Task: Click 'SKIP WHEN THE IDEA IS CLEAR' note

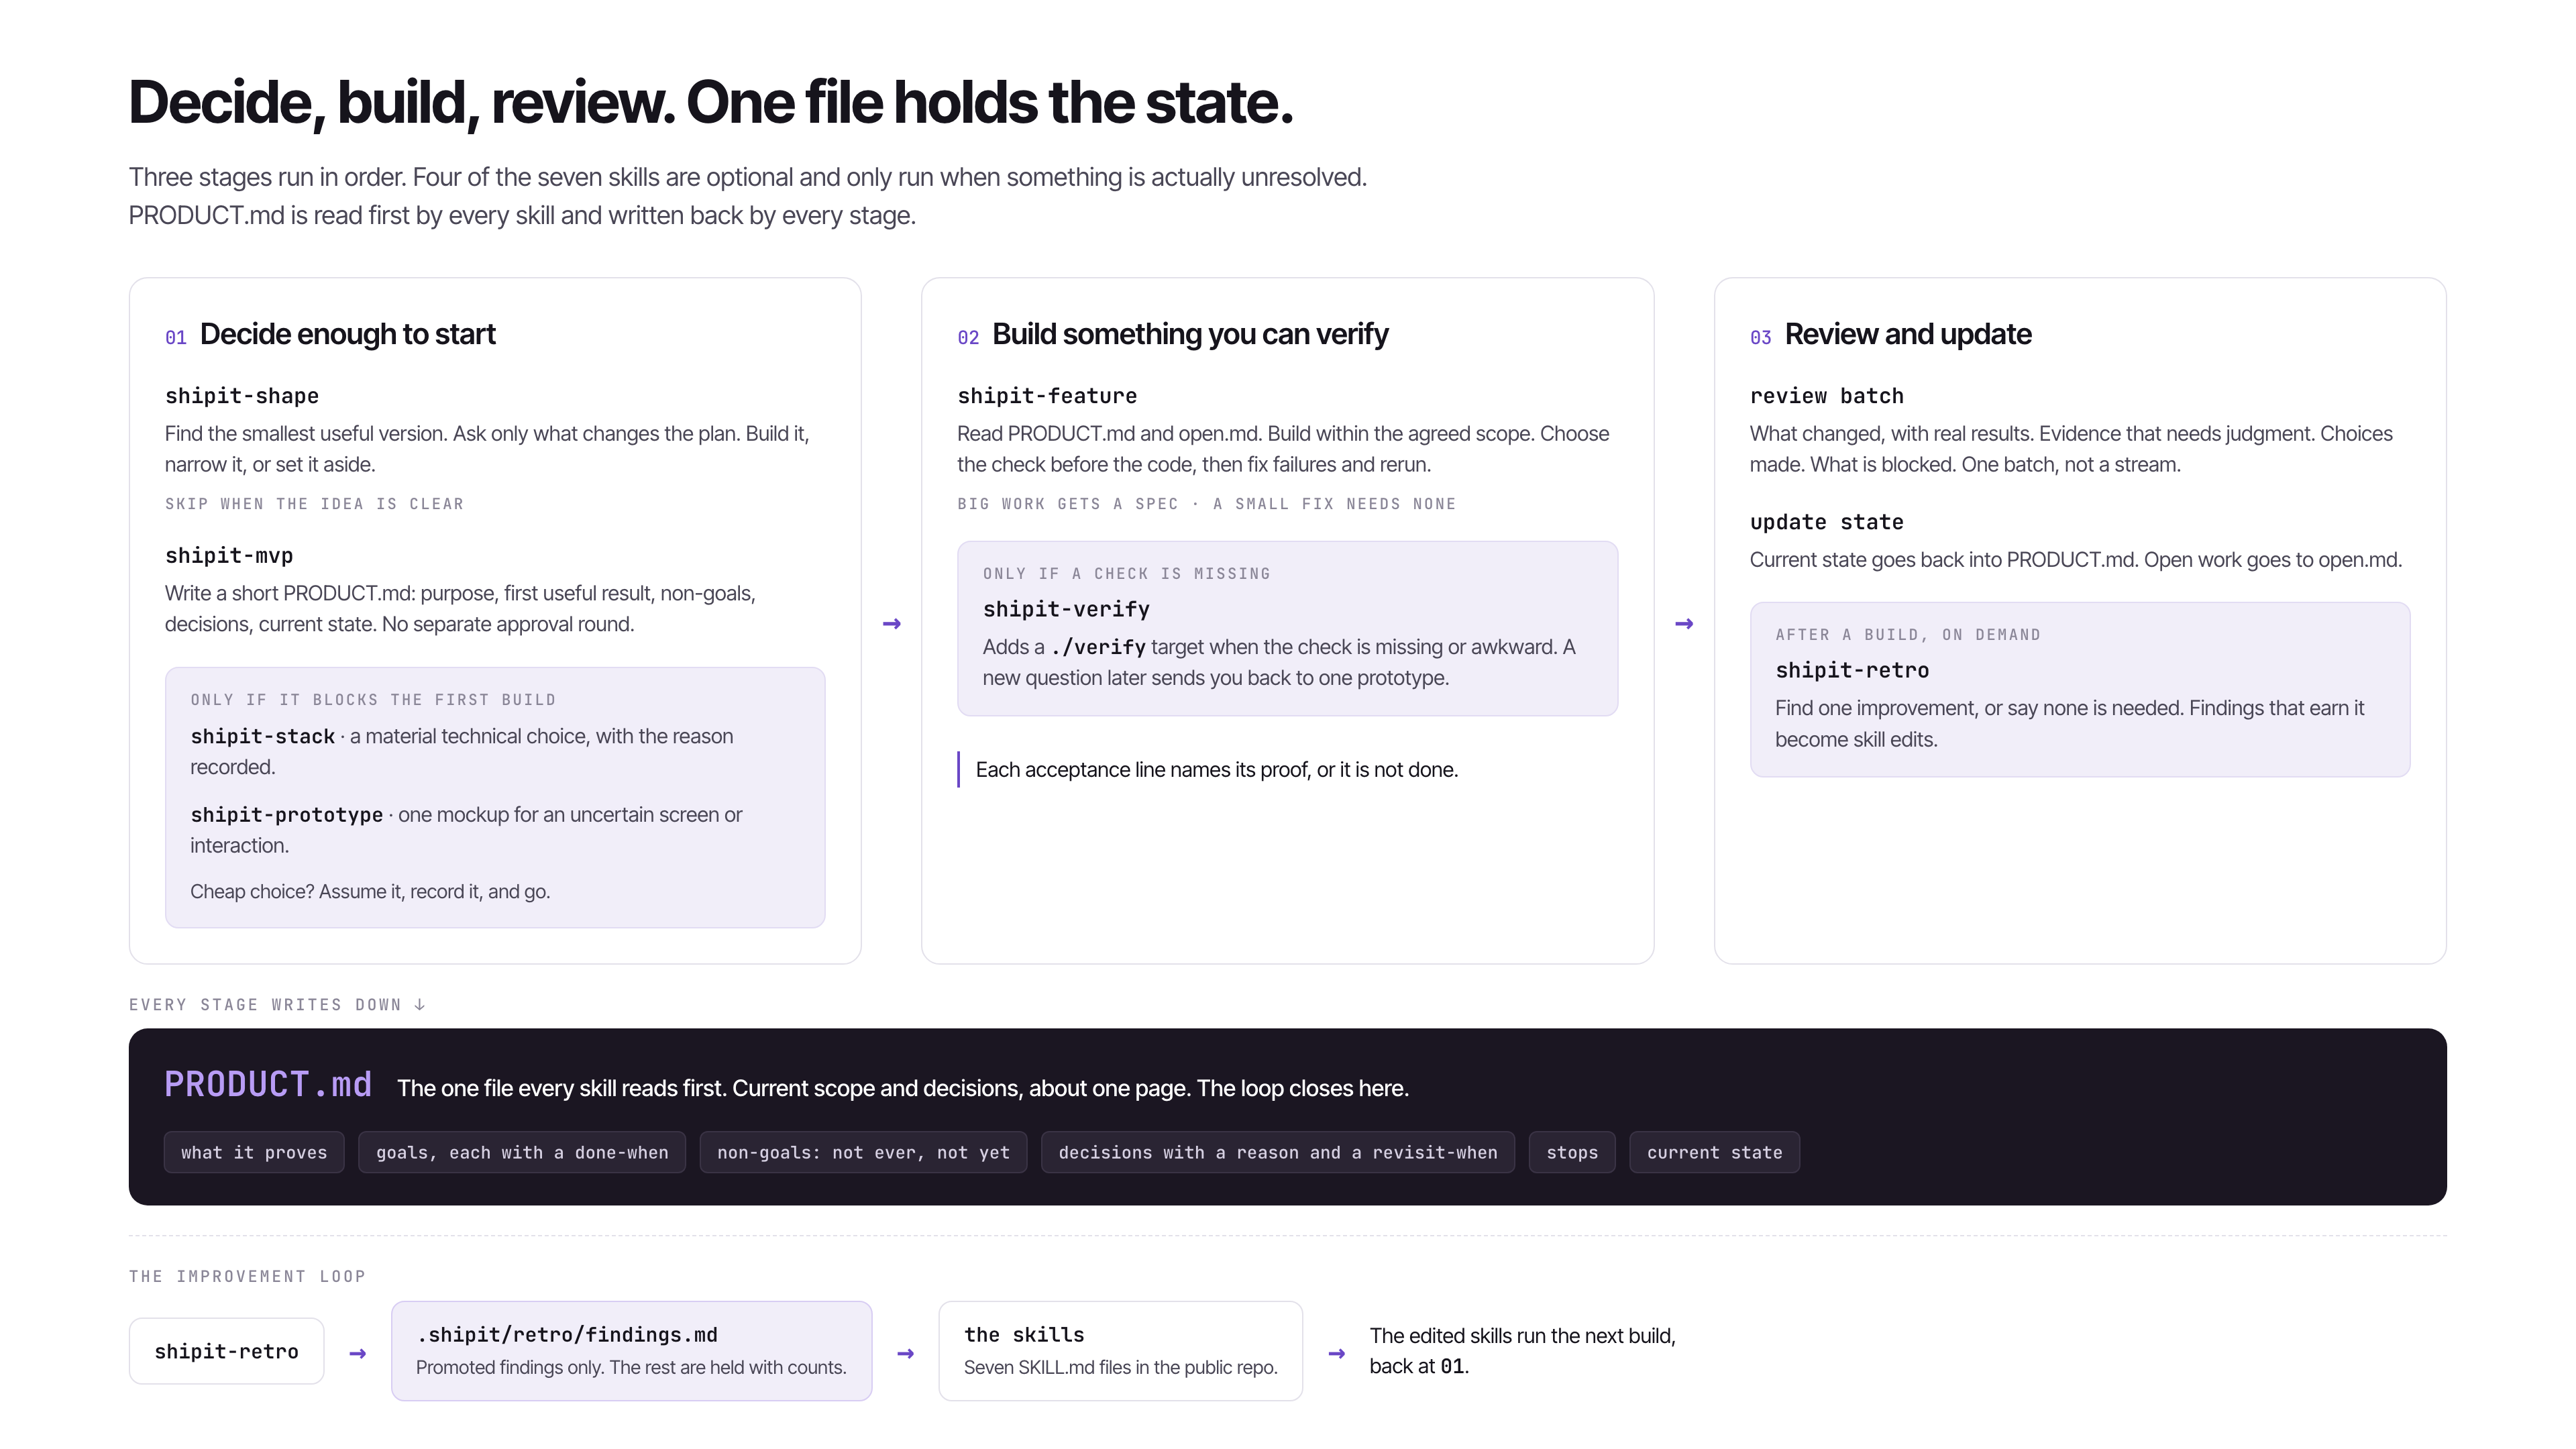Action: tap(314, 504)
